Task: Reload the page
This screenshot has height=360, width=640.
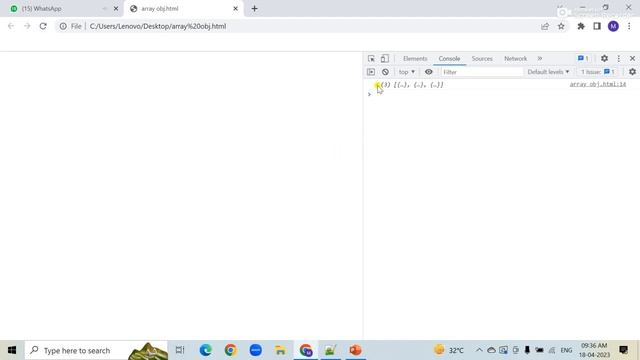Action: [x=43, y=26]
